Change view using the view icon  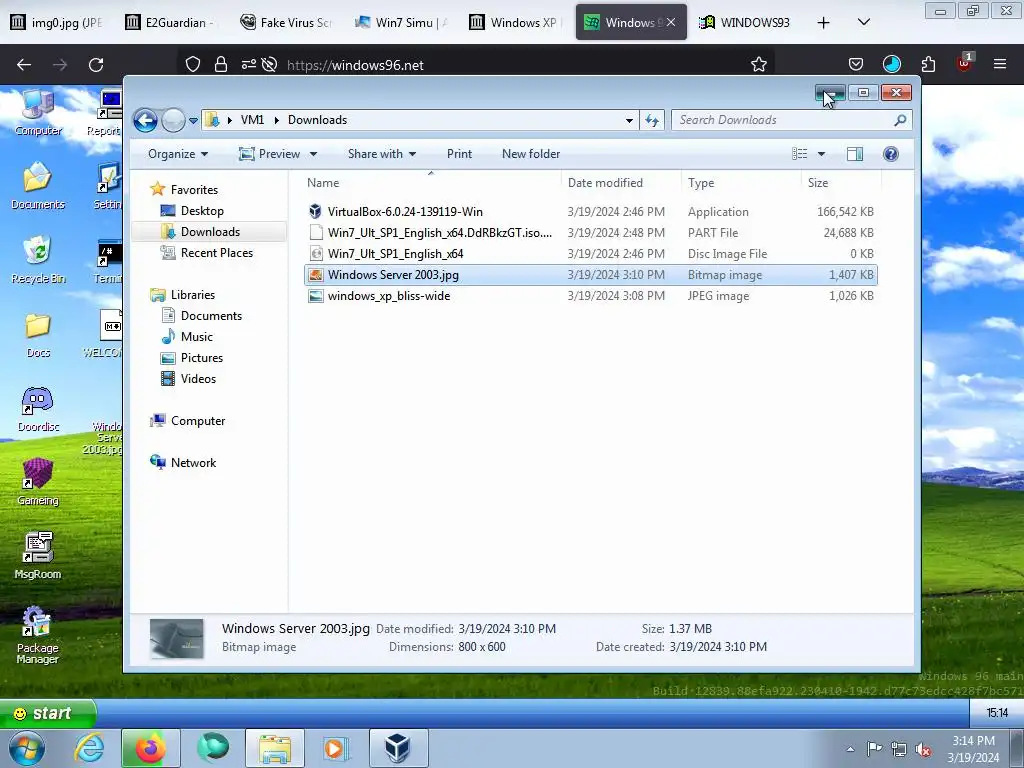point(799,154)
